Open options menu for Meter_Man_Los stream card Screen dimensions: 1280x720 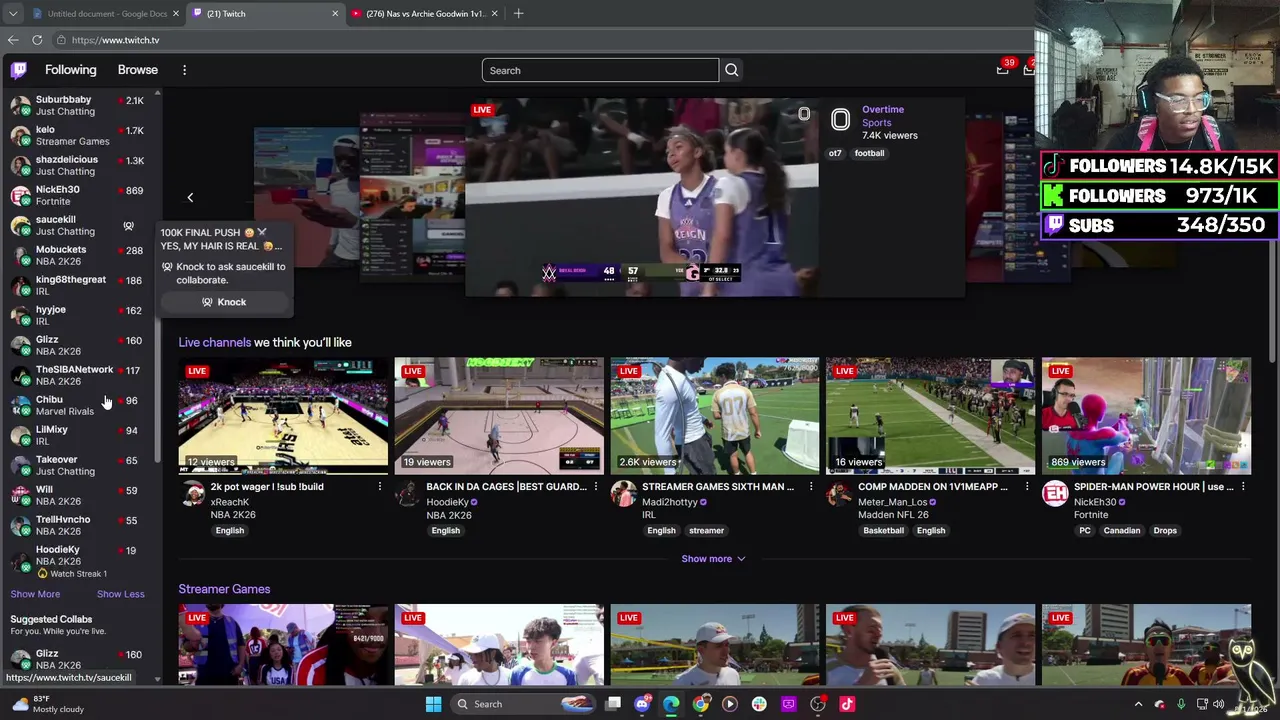(1027, 487)
